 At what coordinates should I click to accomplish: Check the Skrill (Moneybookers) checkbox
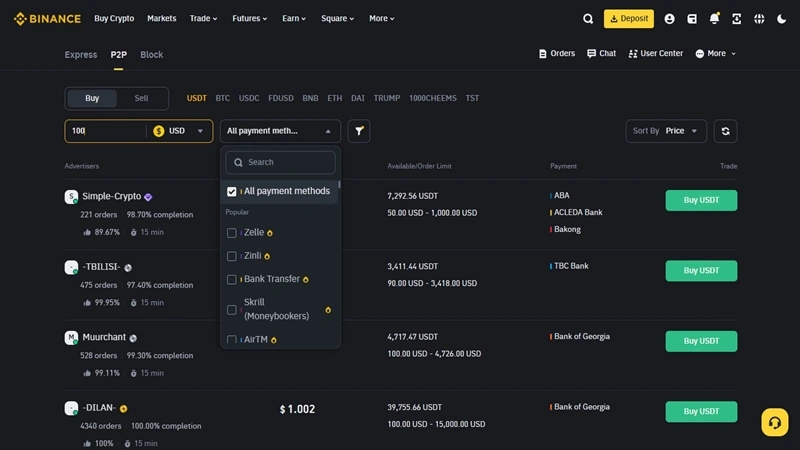[x=232, y=310]
